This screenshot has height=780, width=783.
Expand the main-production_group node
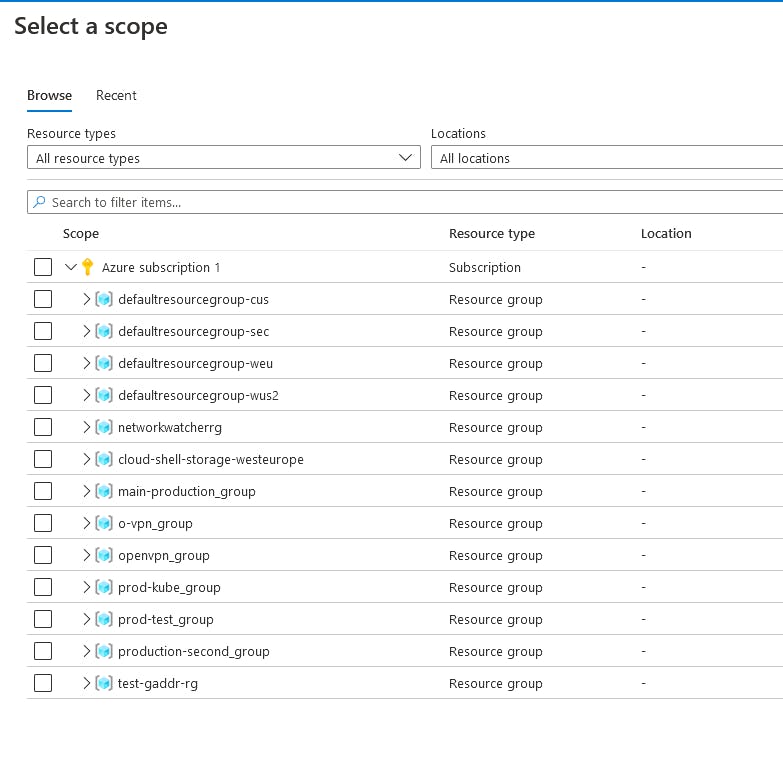86,491
